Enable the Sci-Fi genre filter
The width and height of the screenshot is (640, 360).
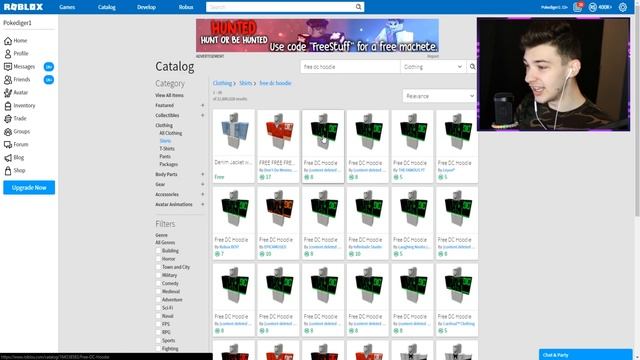pos(158,308)
